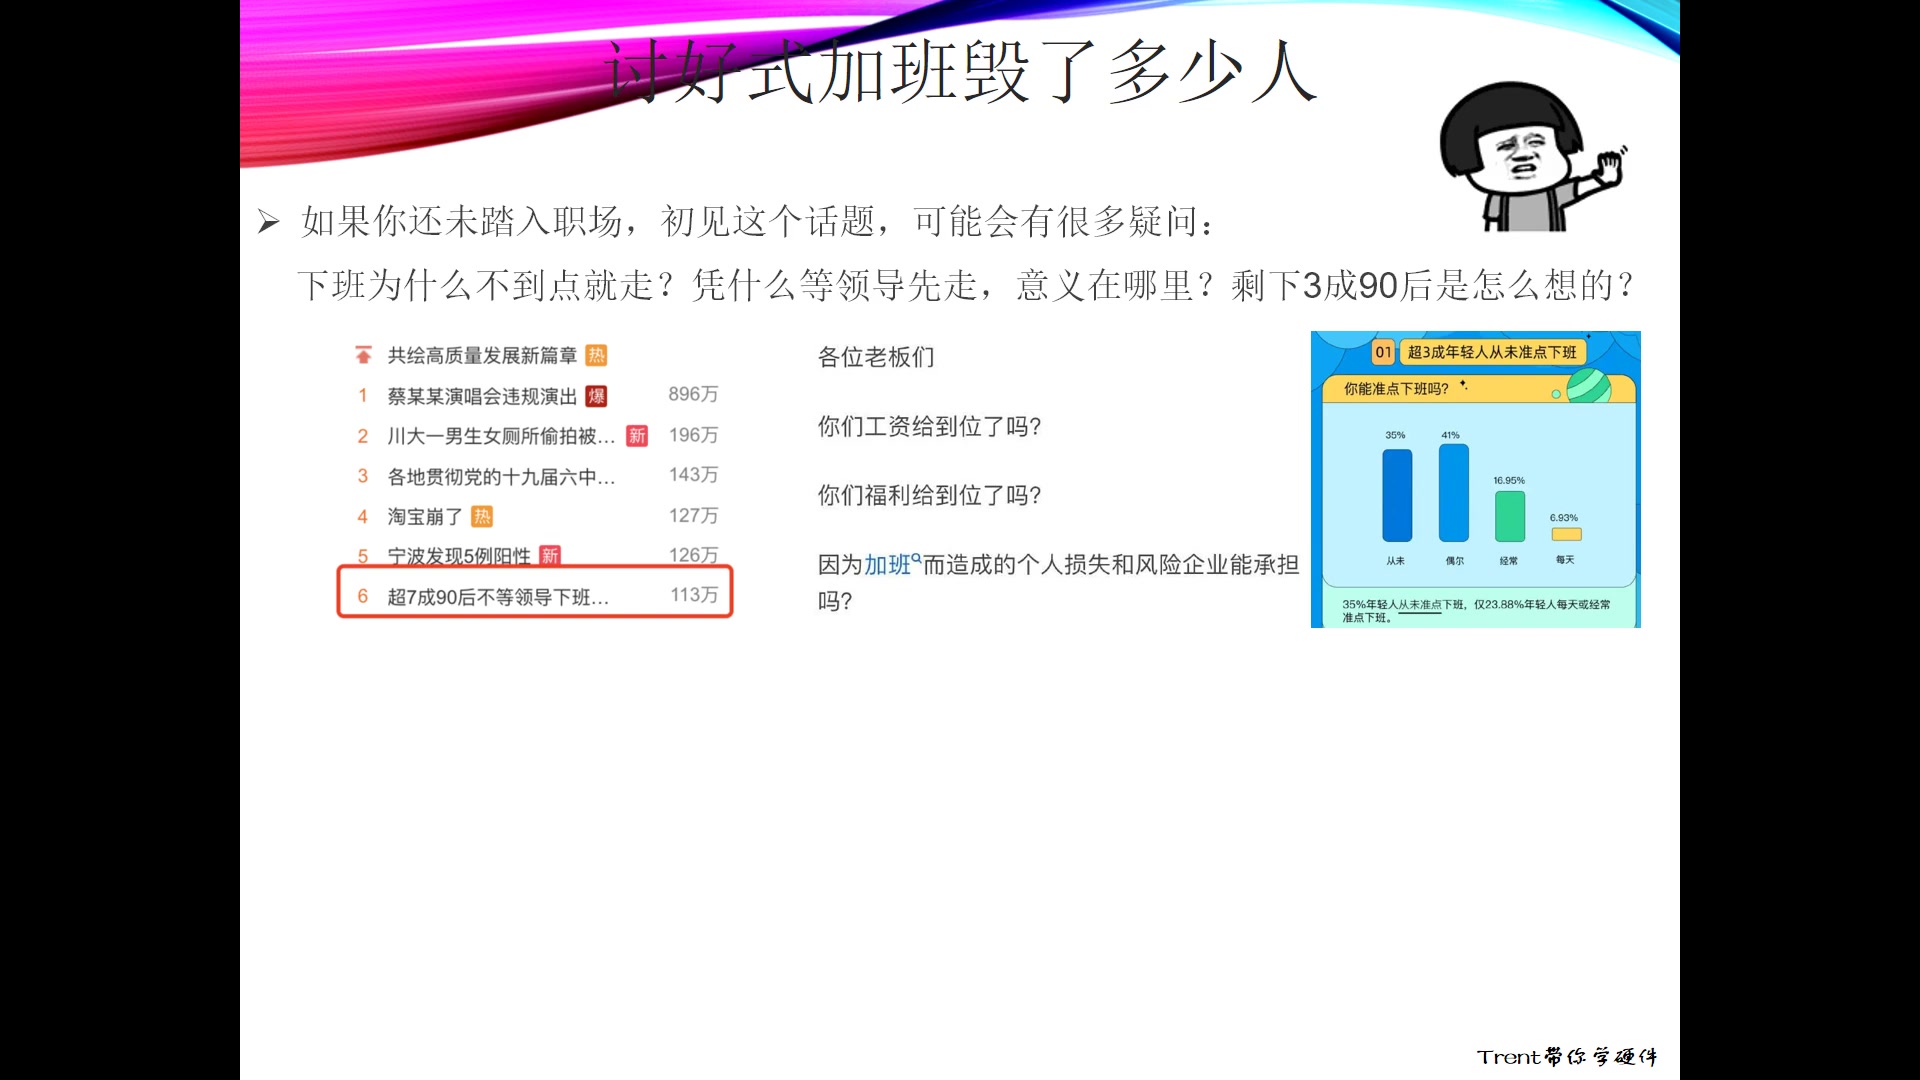Open hot topic 宁波发现5例阳性
The image size is (1920, 1080).
[459, 556]
